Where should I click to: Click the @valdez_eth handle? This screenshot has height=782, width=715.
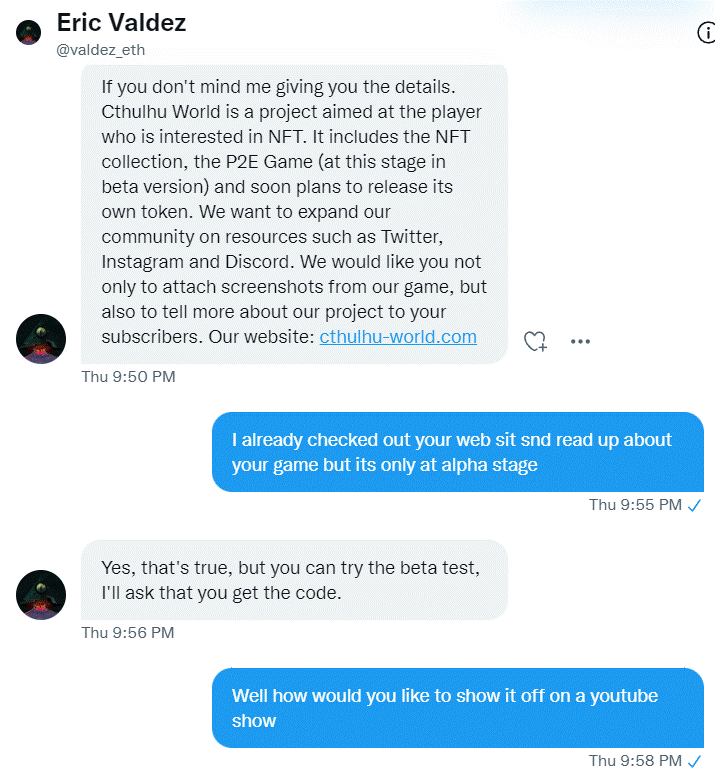coord(101,50)
